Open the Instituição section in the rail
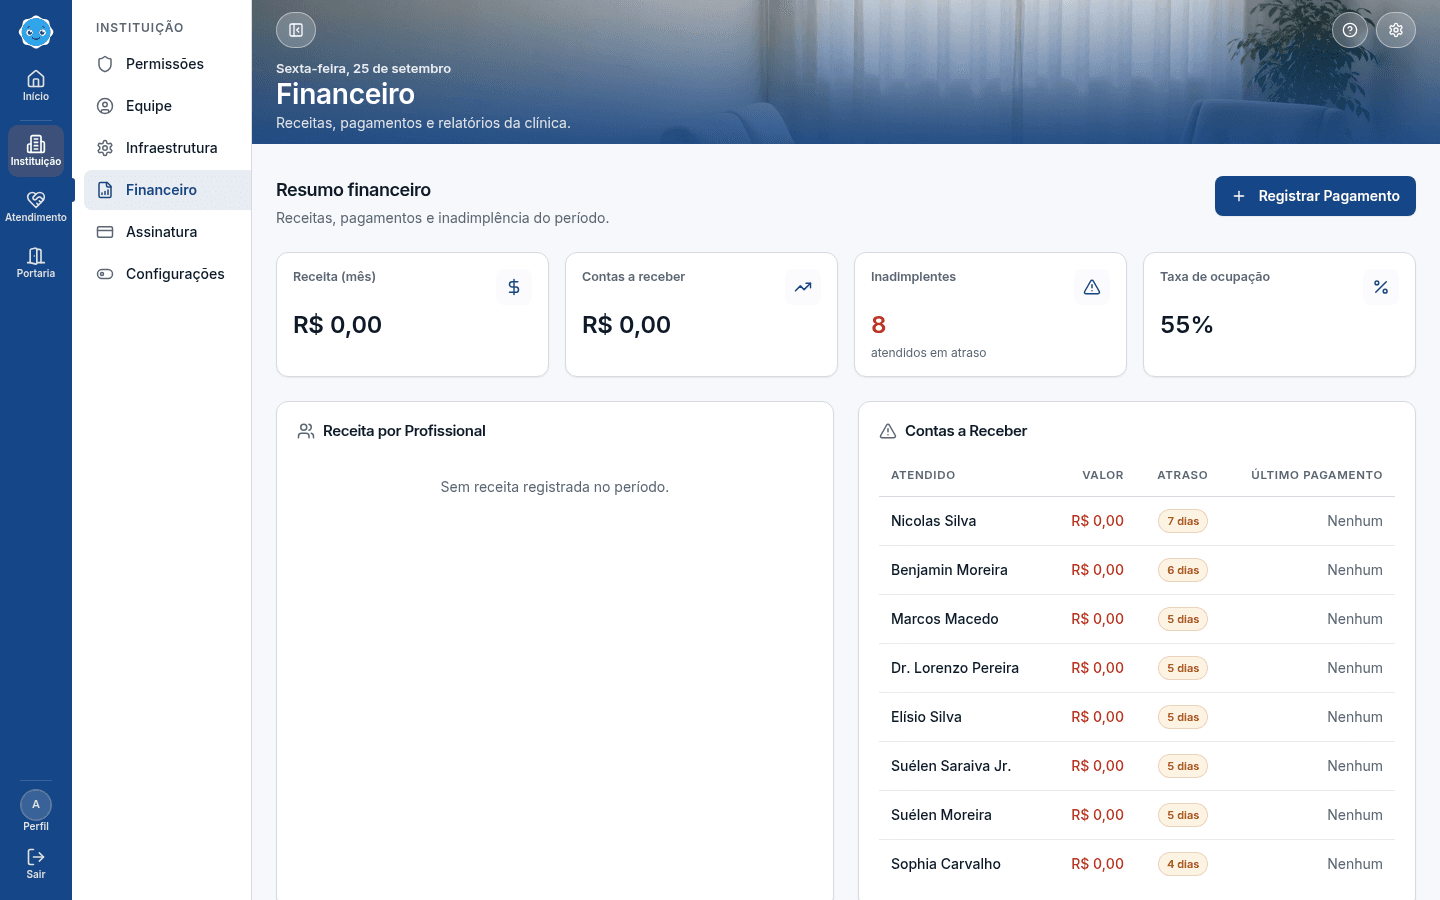 pyautogui.click(x=36, y=151)
